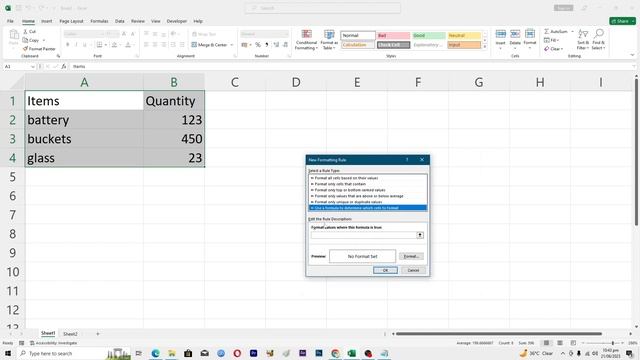640x360 pixels.
Task: Switch to Page Break Preview view
Action: click(573, 343)
